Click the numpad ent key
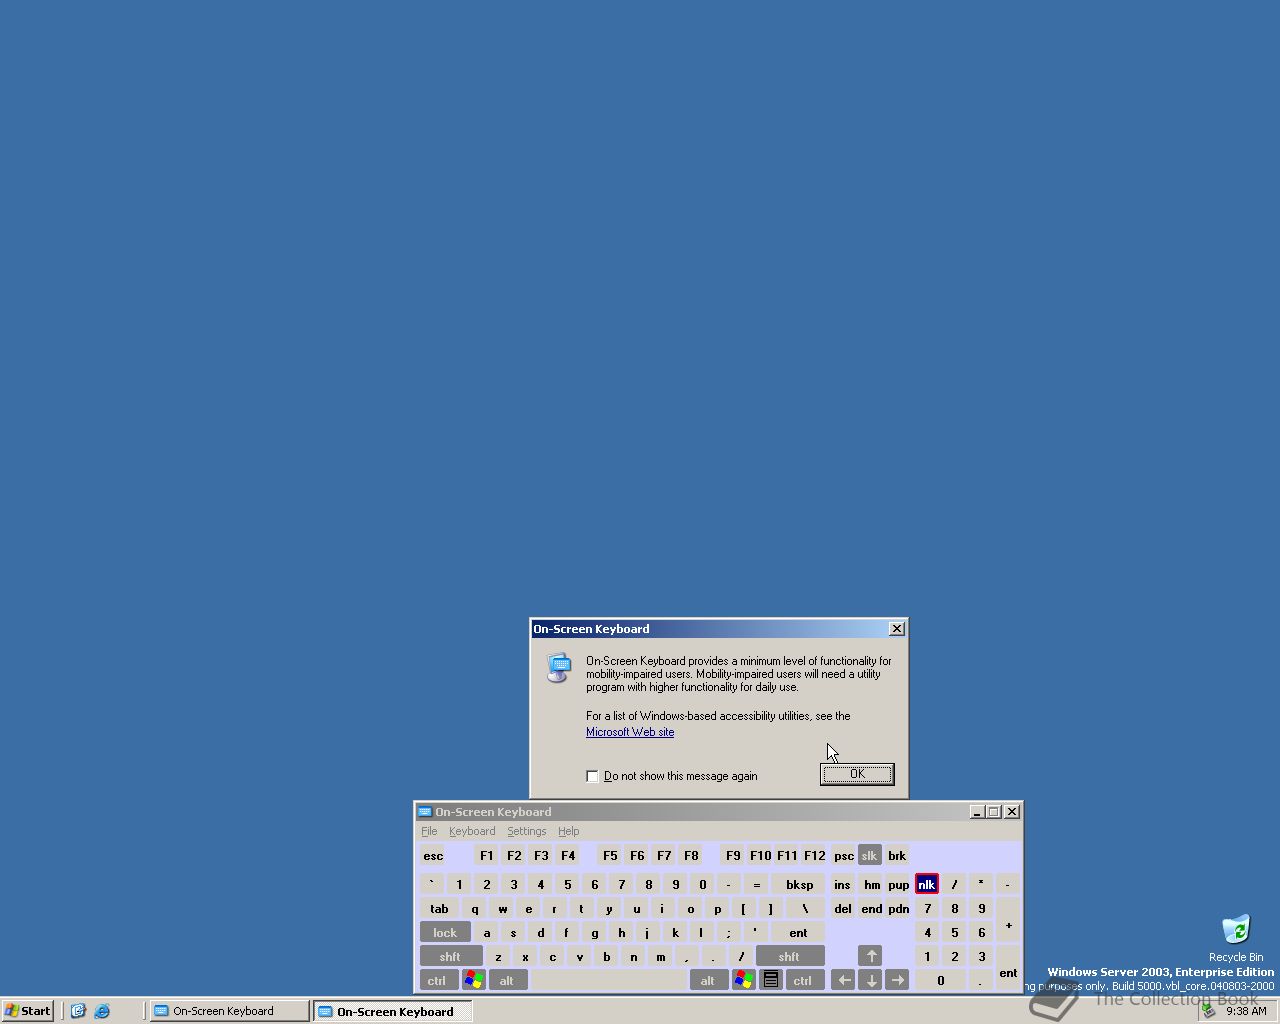This screenshot has height=1024, width=1280. pos(1008,968)
